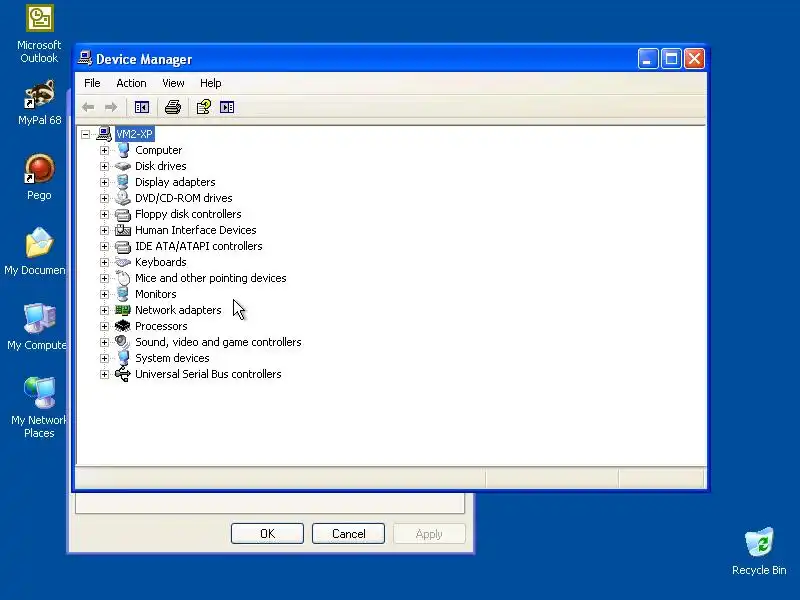Click the Keyboards icon
Image resolution: width=800 pixels, height=600 pixels.
123,262
